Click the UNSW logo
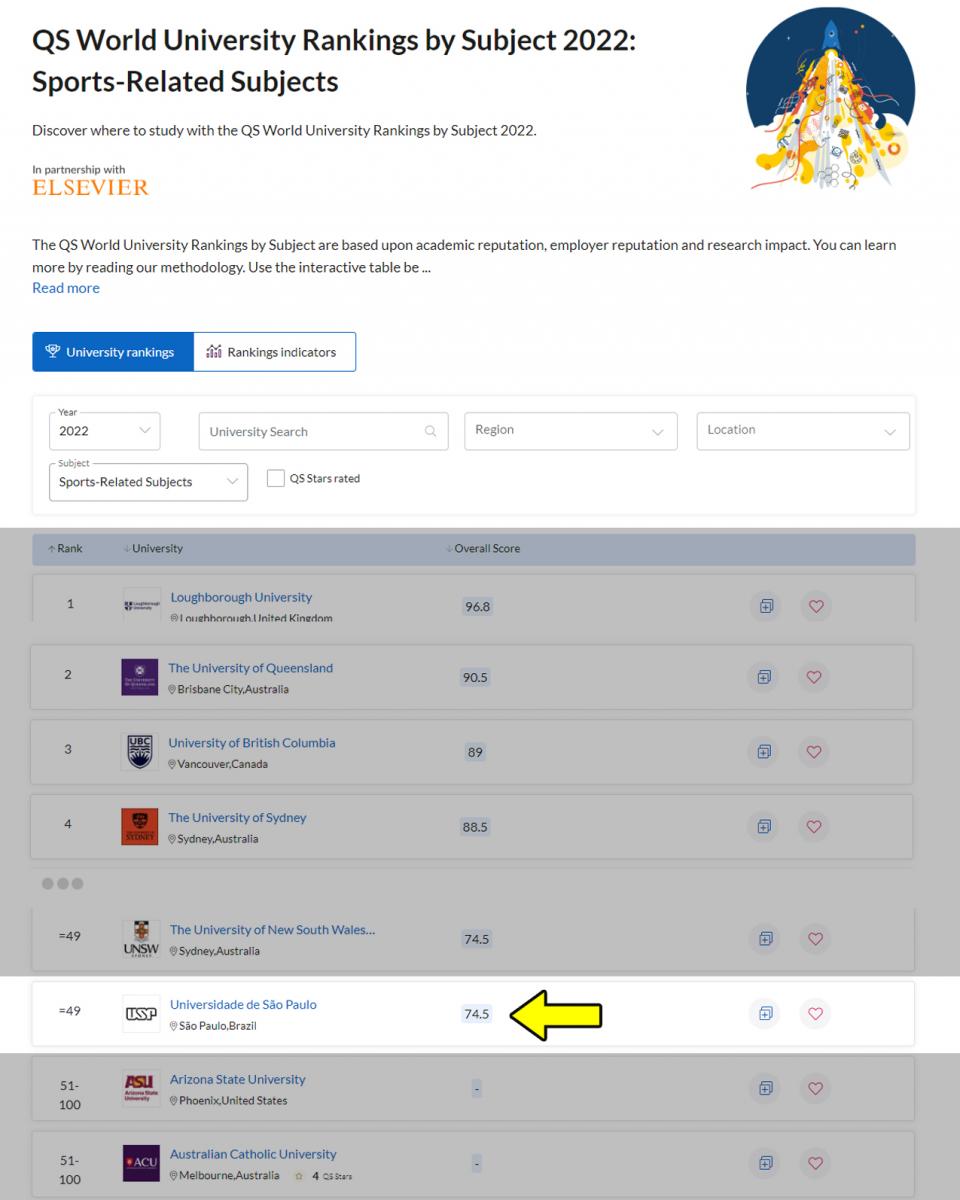 coord(141,939)
